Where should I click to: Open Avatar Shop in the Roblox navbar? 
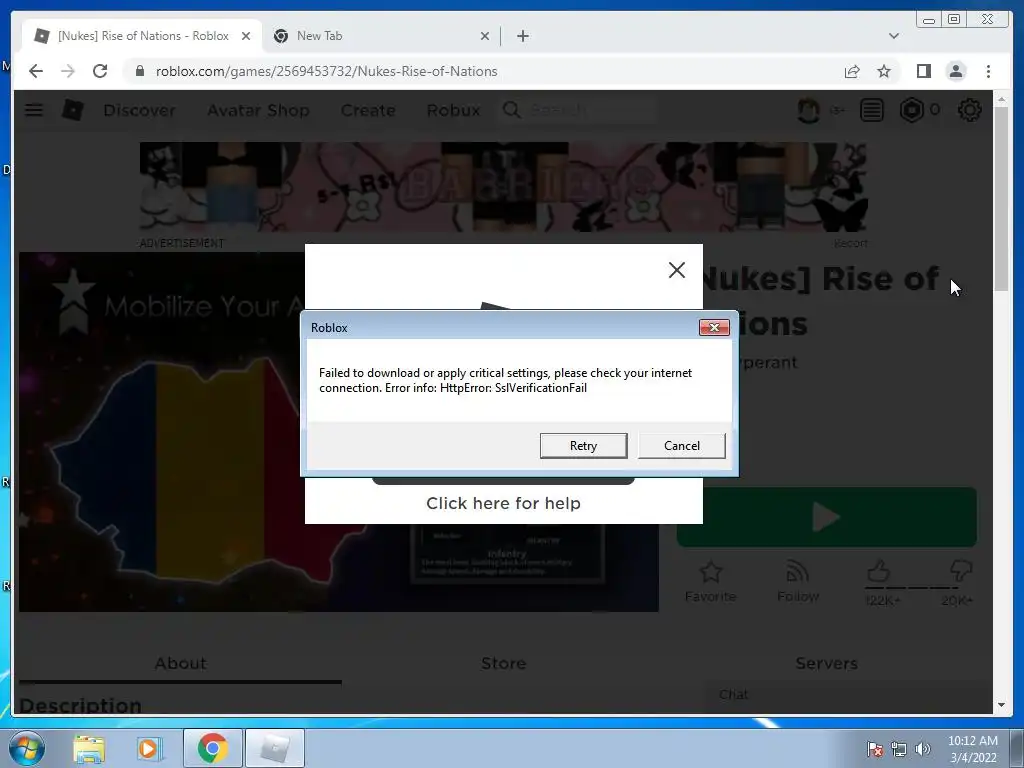coord(258,110)
